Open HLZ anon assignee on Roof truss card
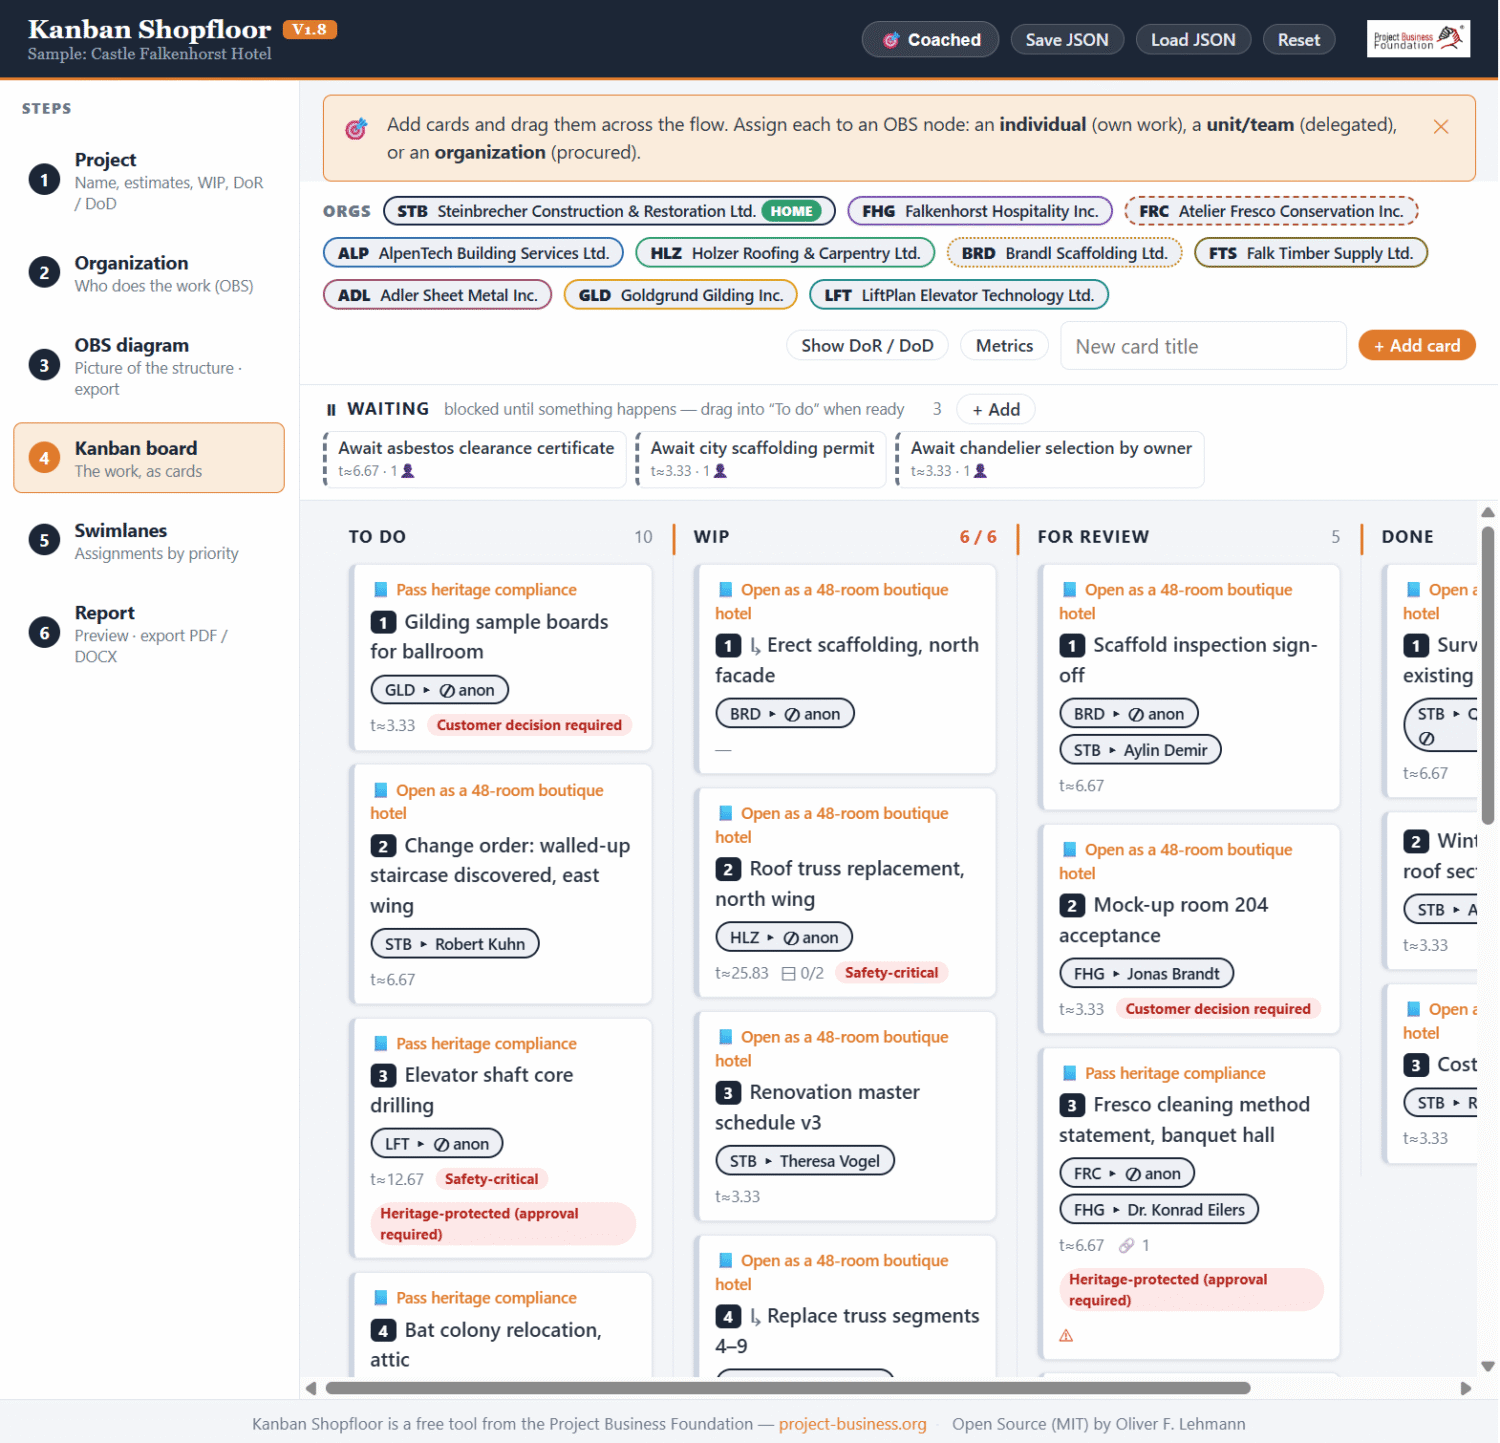 click(x=783, y=938)
